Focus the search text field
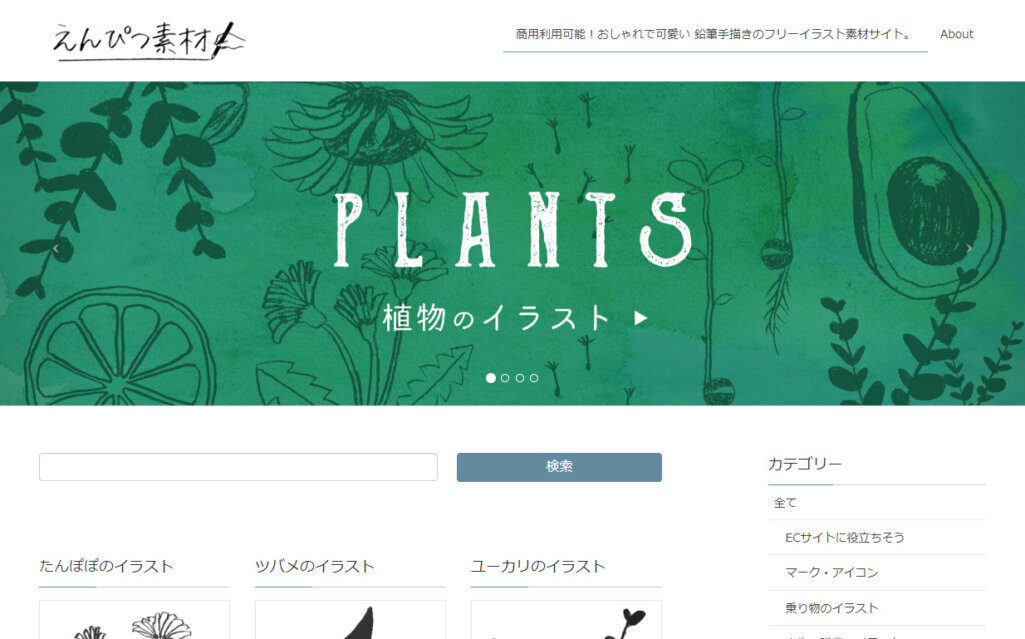The image size is (1025, 639). tap(238, 467)
